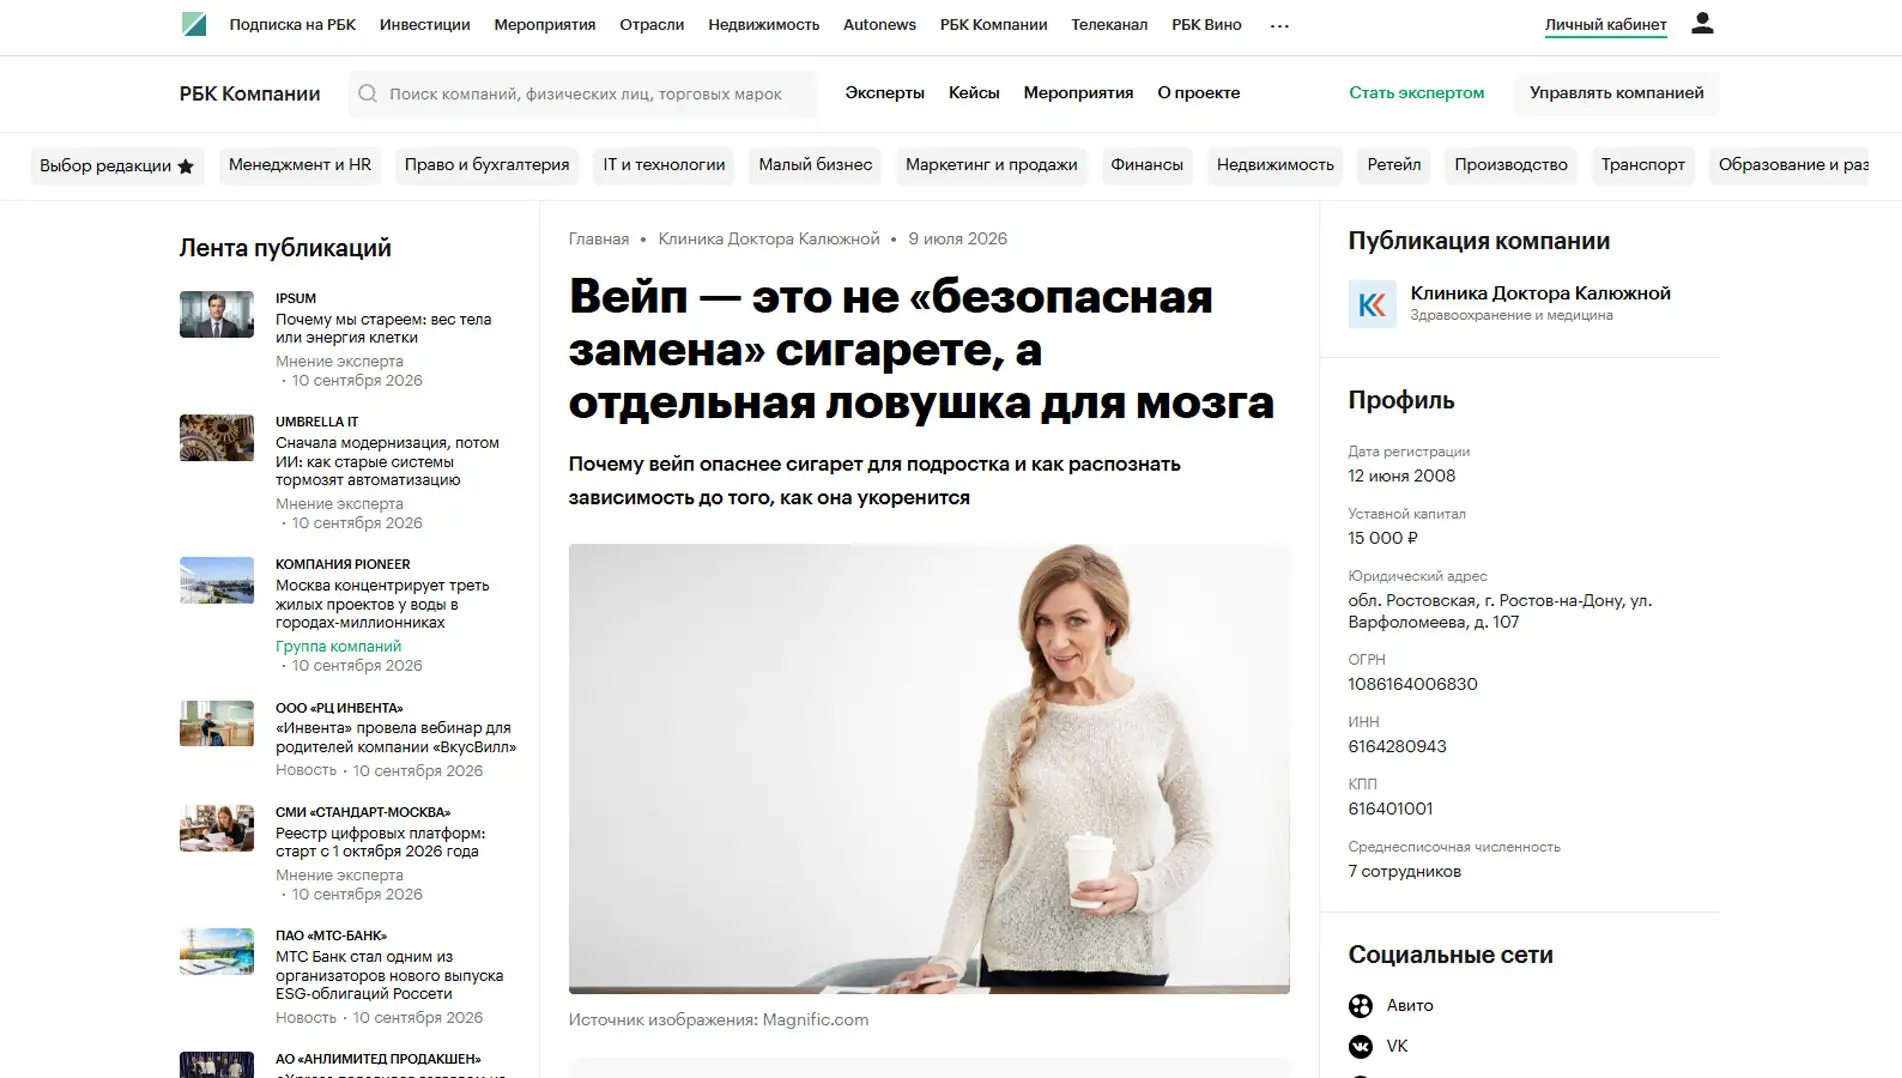Open Инвента провела вебинар article
Viewport: 1902px width, 1078px height.
tap(395, 737)
